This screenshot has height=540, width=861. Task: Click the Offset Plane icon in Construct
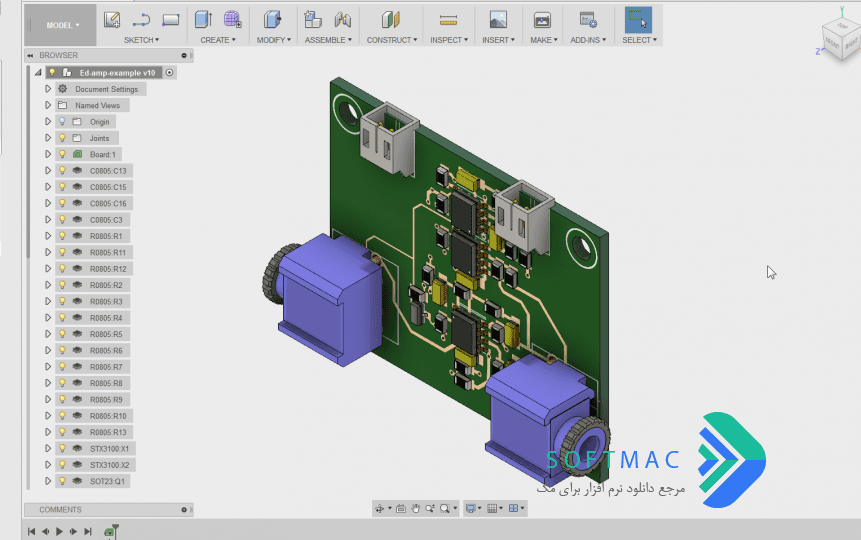[x=391, y=20]
